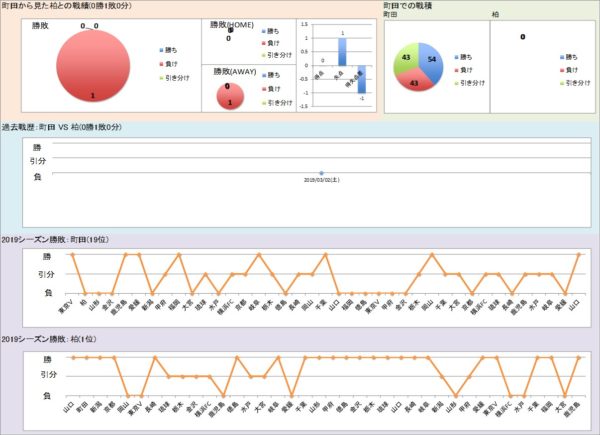600x435 pixels.
Task: Click the 過去戦歴:町田 VS 柏 heading
Action: point(62,127)
